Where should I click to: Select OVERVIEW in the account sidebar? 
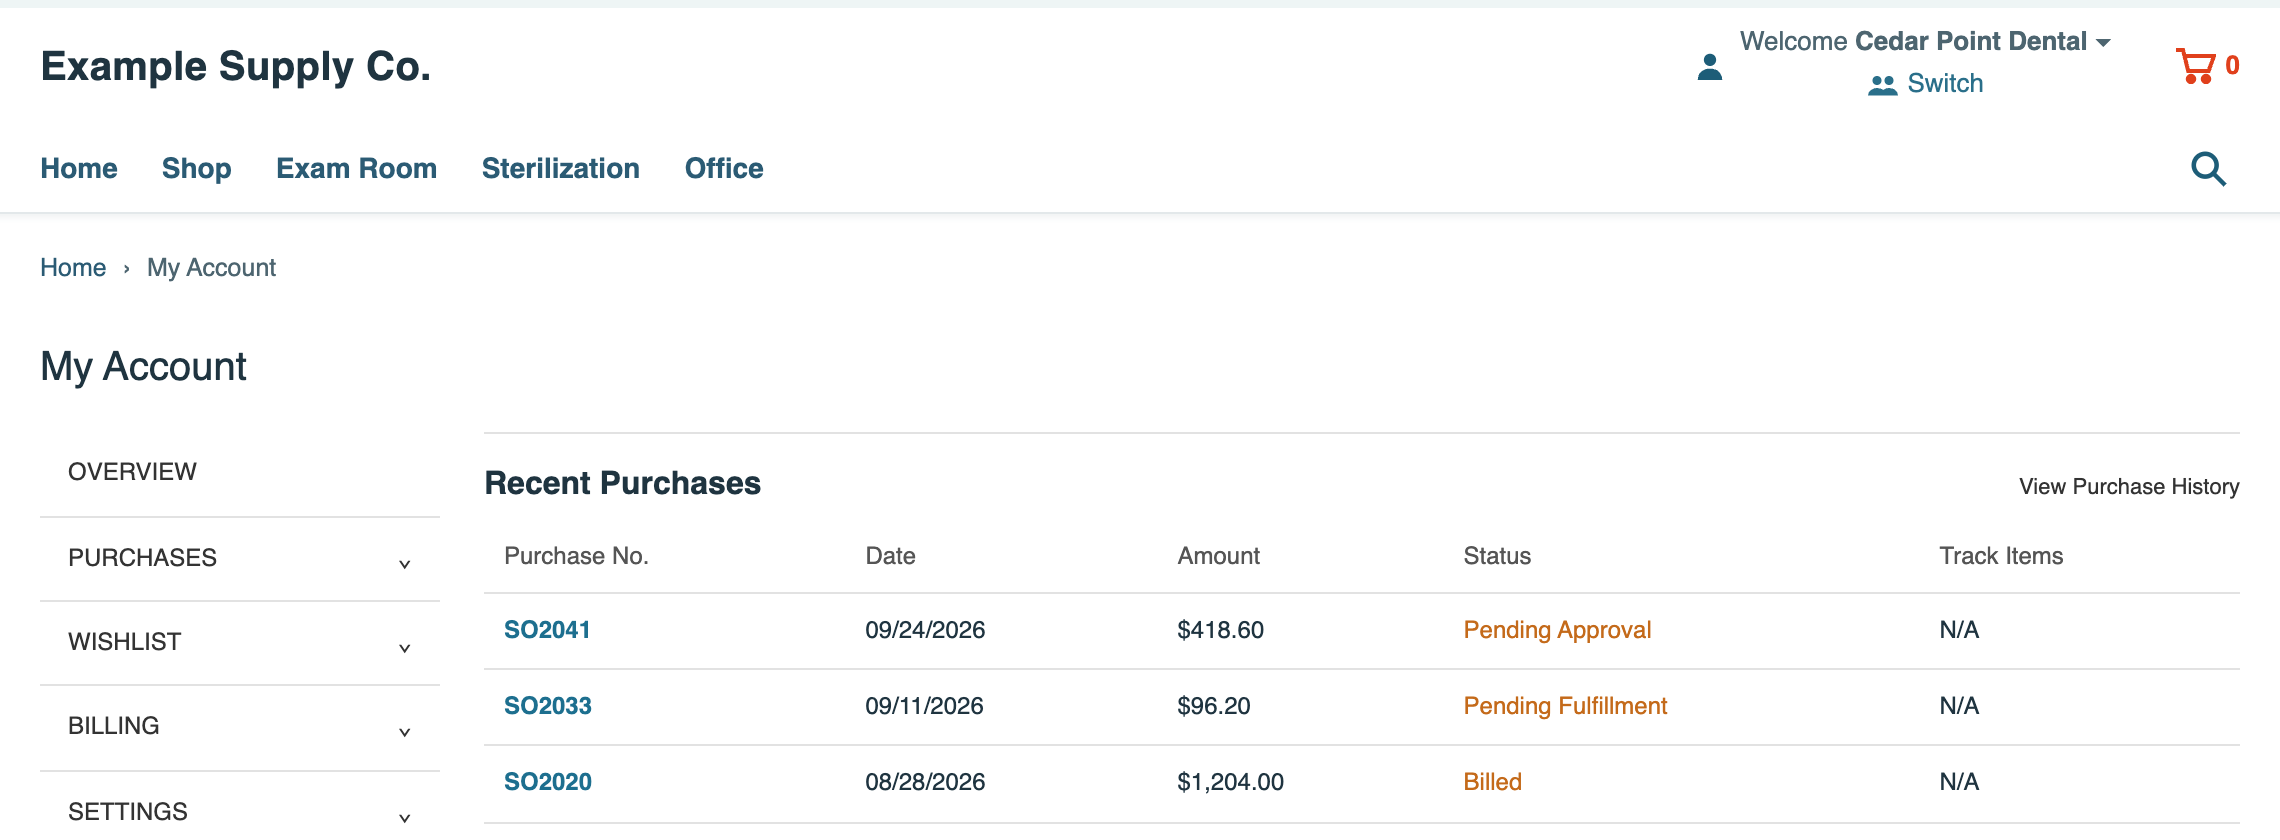pos(132,471)
